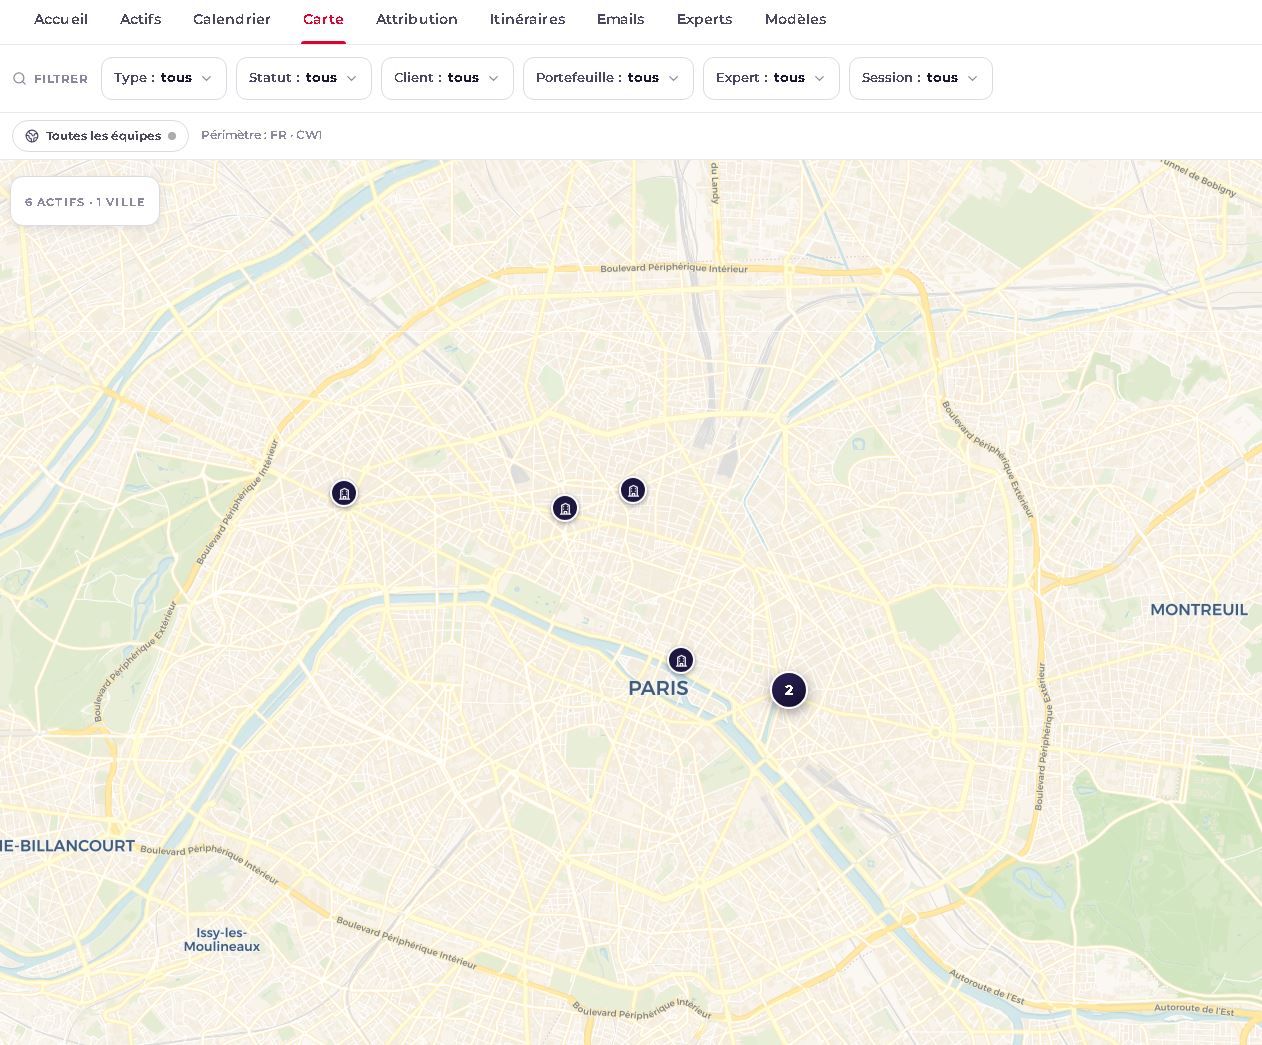
Task: Select the building marker near Boulevard Périphérique Intérieur west
Action: click(344, 493)
